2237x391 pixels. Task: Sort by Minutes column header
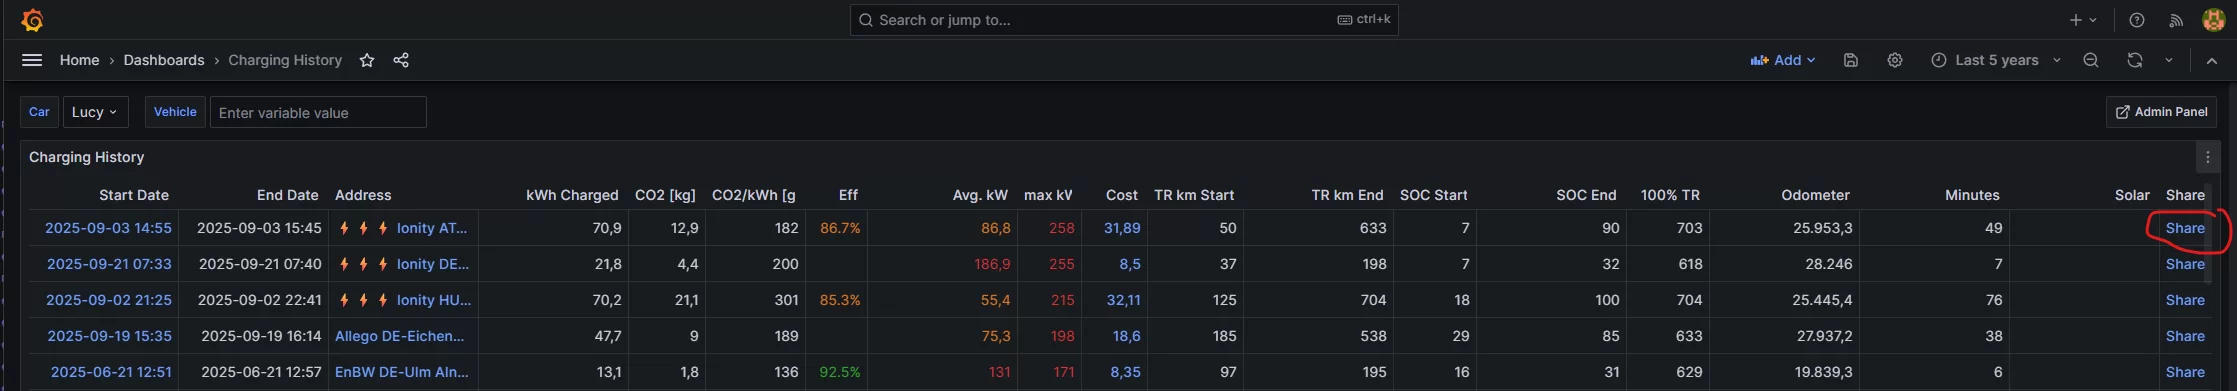pyautogui.click(x=1972, y=195)
